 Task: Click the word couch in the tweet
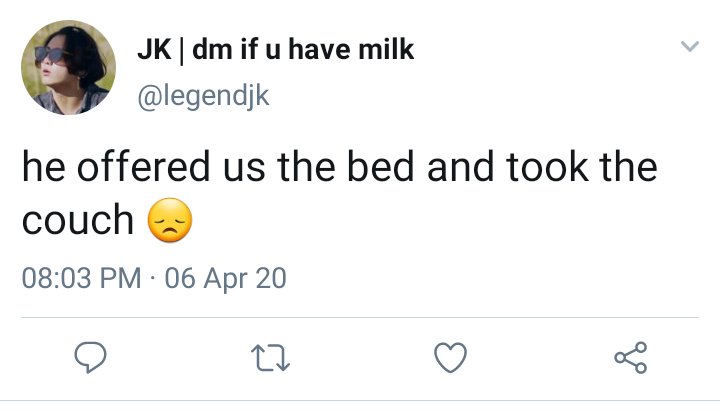78,220
